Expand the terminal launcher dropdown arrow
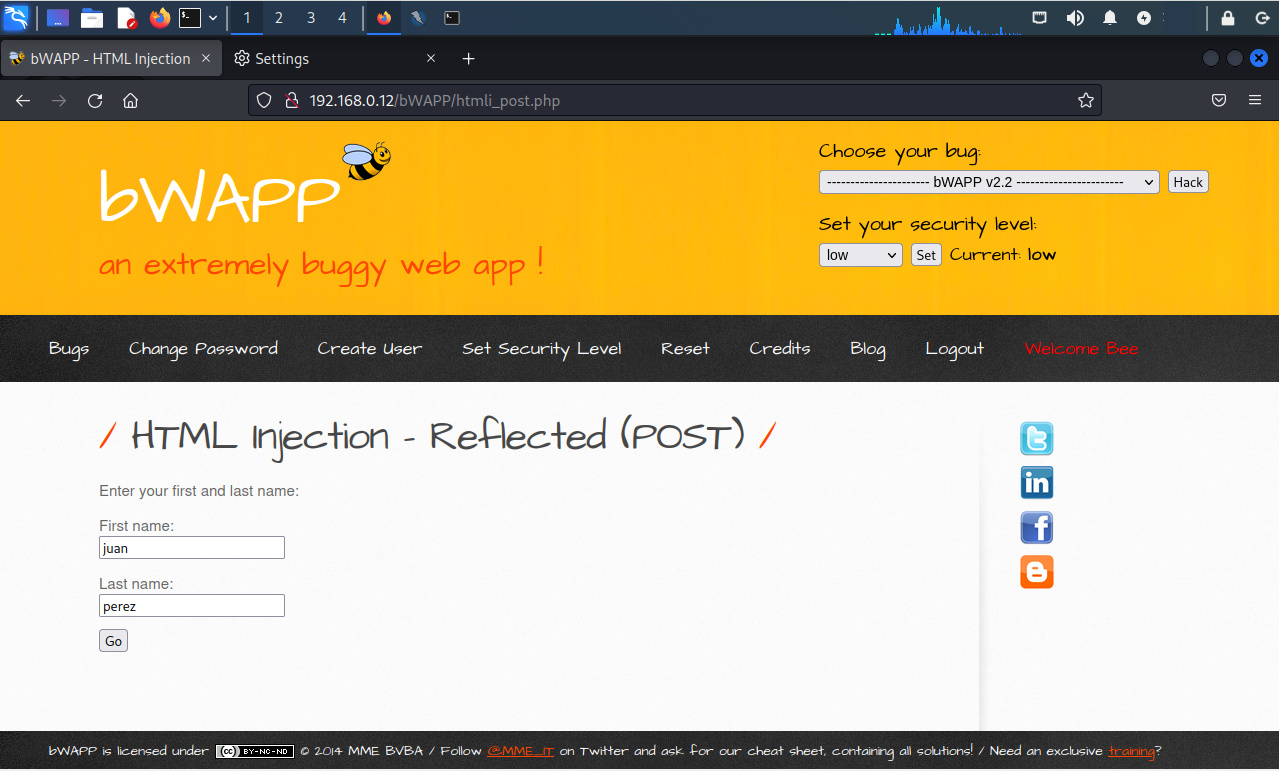The image size is (1279, 771). coord(213,18)
